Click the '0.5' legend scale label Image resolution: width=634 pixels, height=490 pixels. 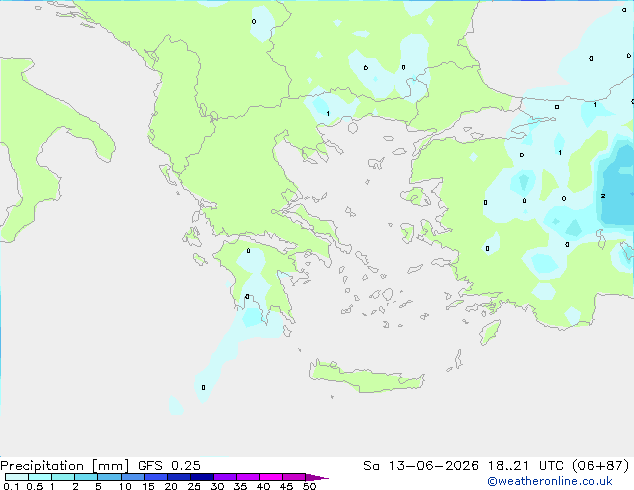coord(35,486)
